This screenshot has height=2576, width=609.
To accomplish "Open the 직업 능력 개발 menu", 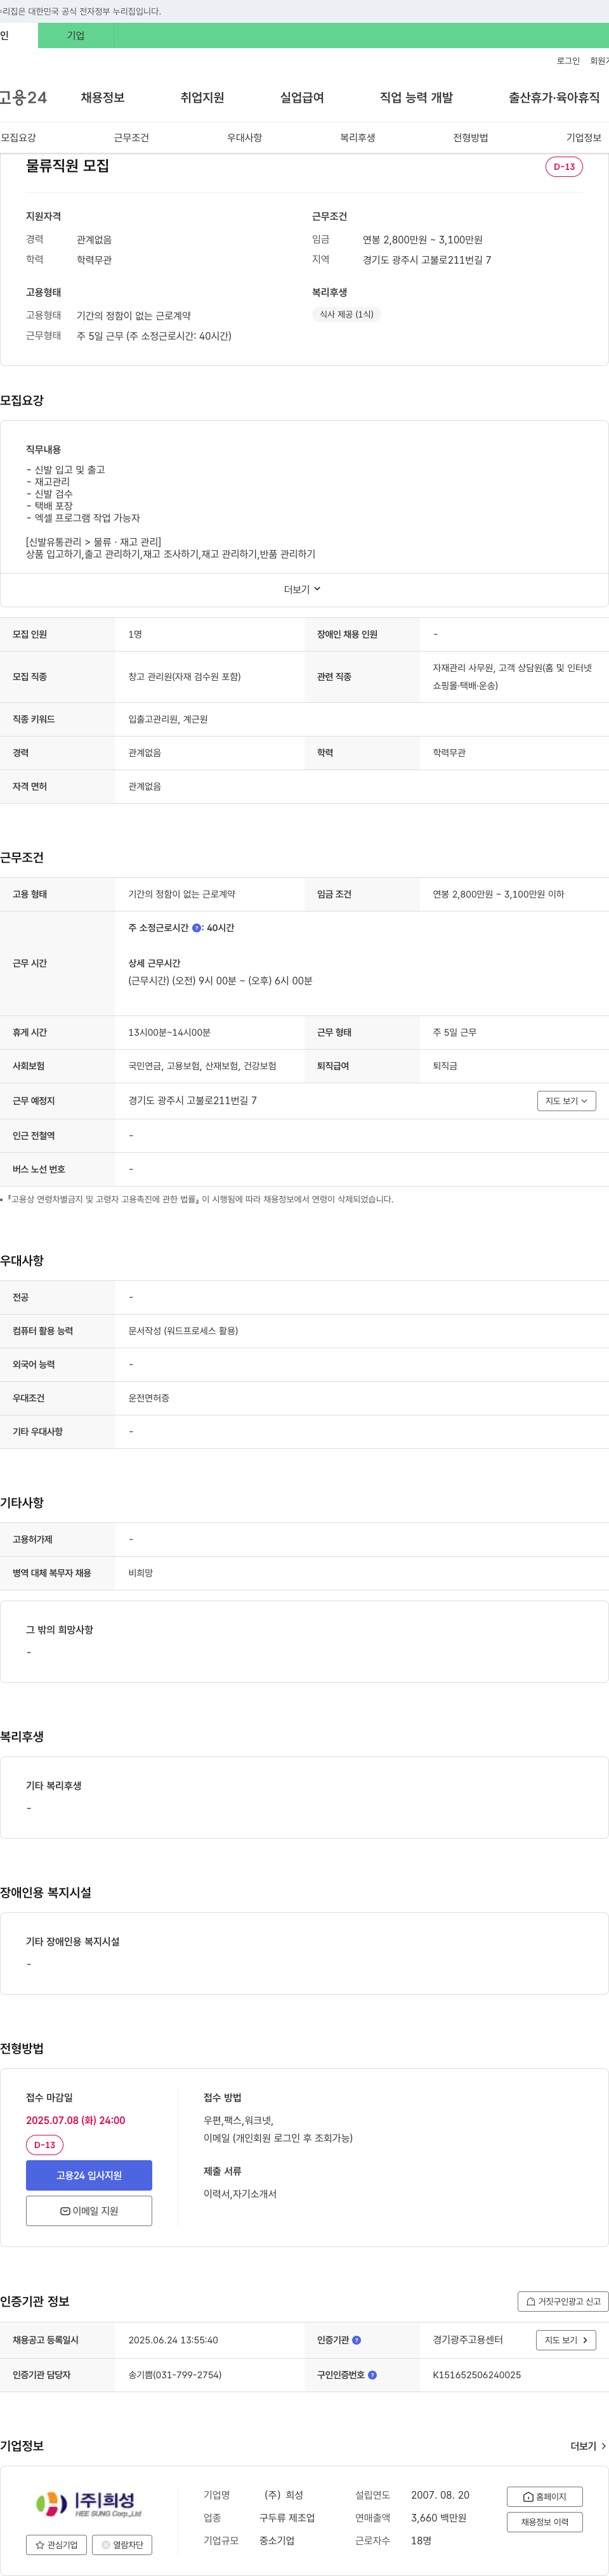I will point(416,97).
